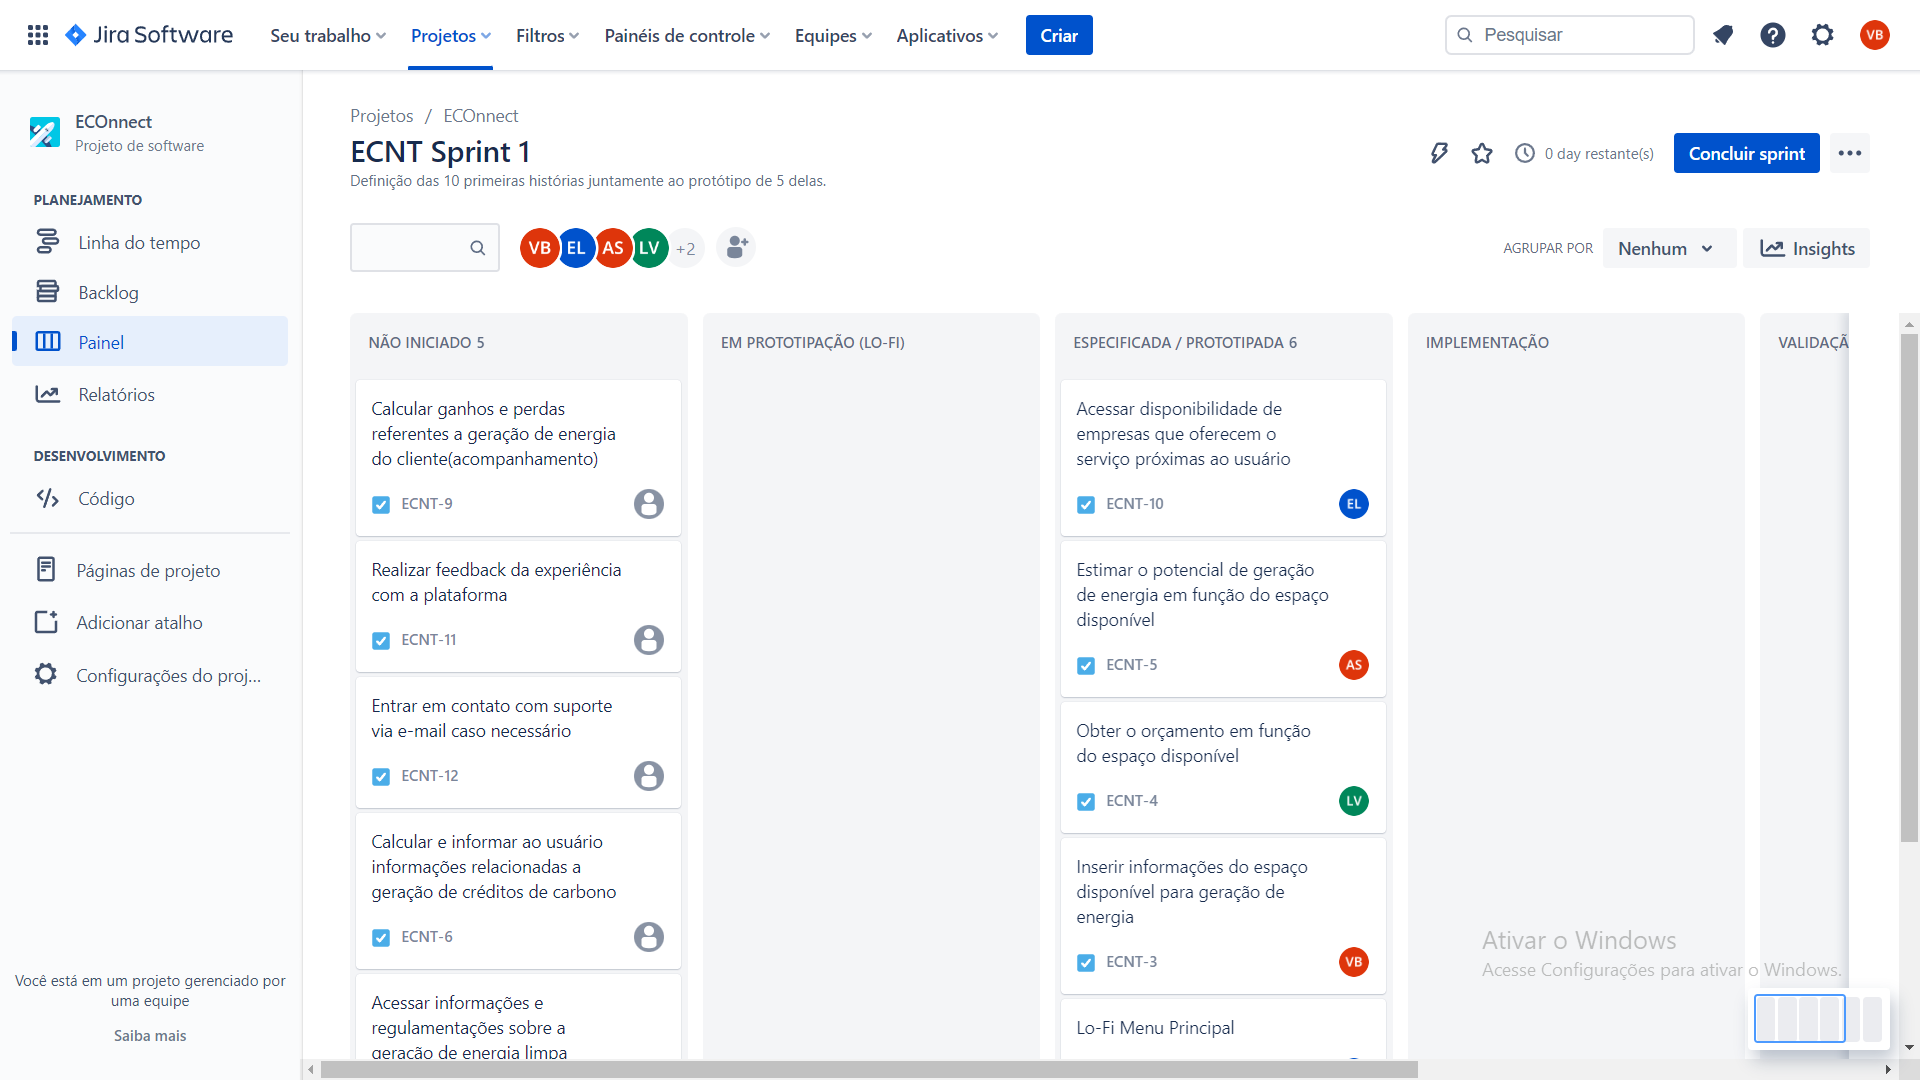Open the Insights panel
This screenshot has width=1920, height=1080.
[x=1806, y=248]
